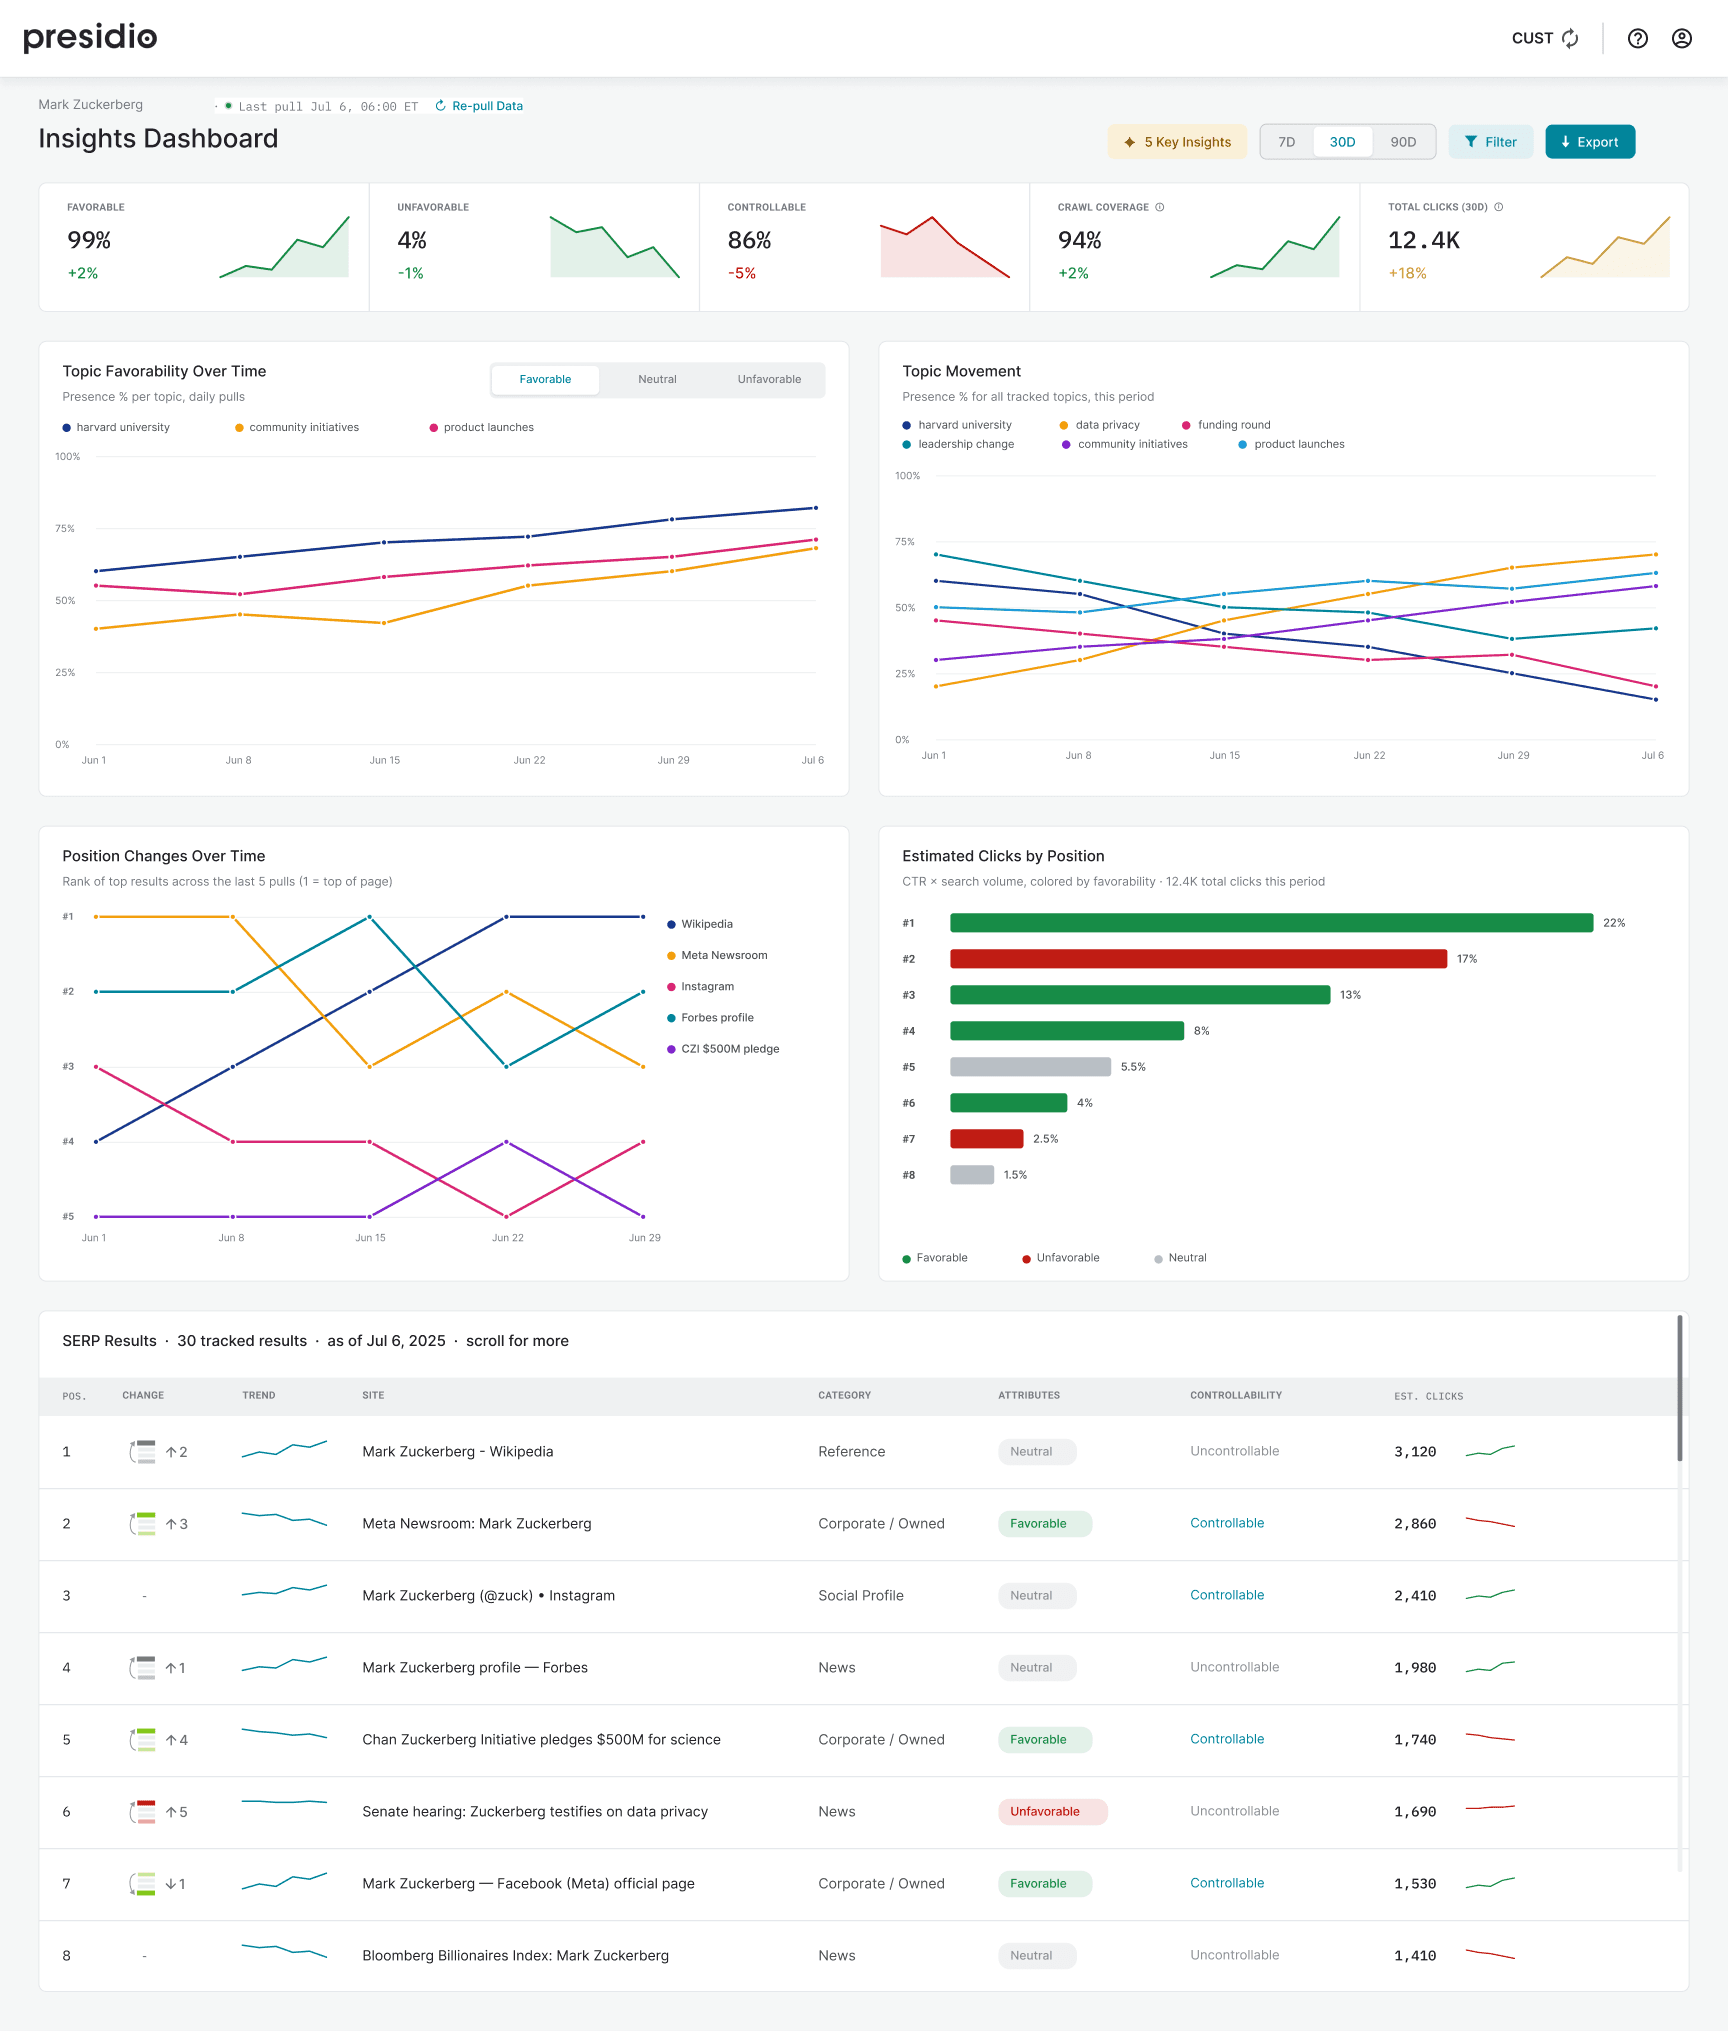
Task: Sort by POS. column header
Action: (x=74, y=1396)
